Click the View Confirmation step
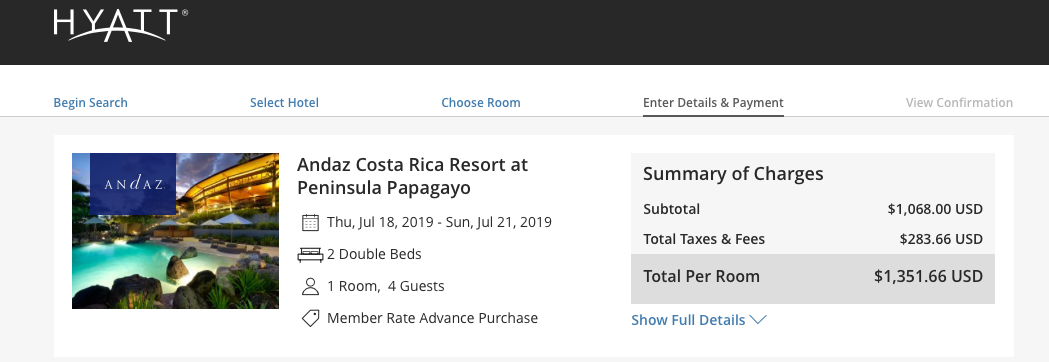The width and height of the screenshot is (1049, 362). pyautogui.click(x=959, y=102)
